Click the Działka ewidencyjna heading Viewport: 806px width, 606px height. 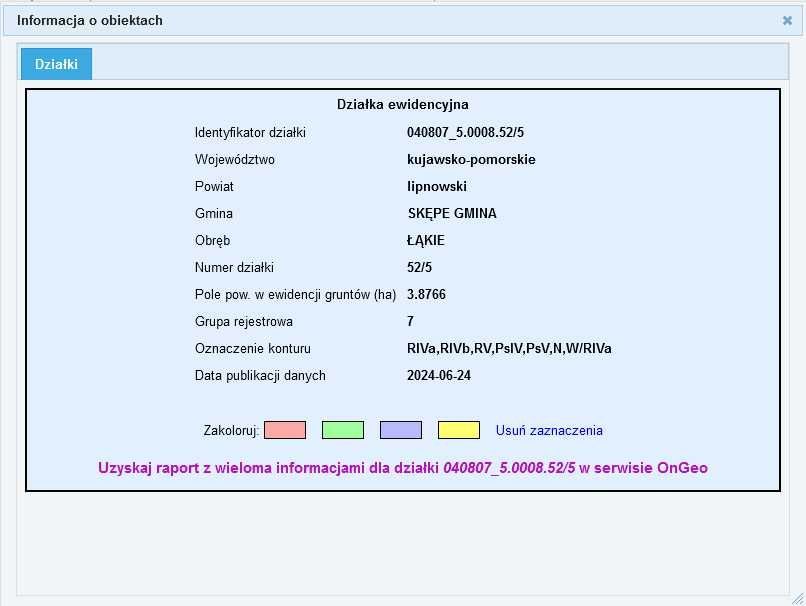pyautogui.click(x=402, y=104)
